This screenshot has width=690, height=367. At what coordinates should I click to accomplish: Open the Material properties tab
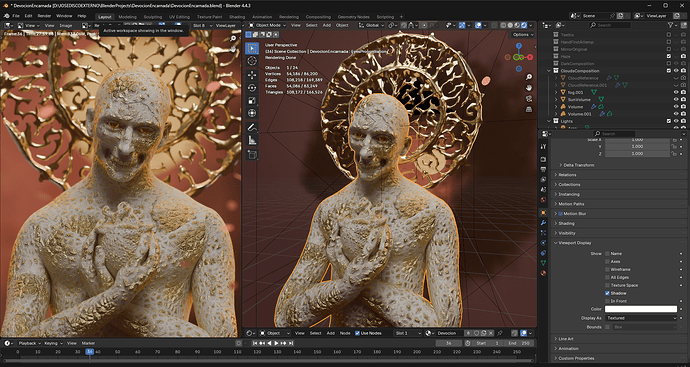coord(543,273)
